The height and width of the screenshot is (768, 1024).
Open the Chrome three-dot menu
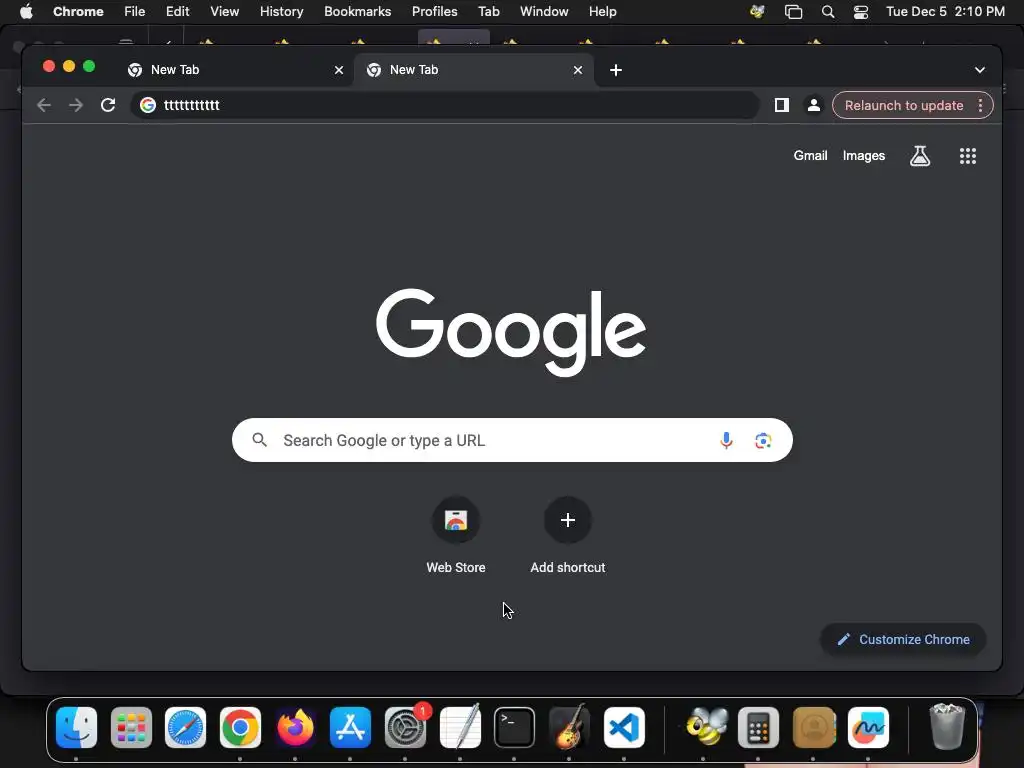tap(980, 105)
